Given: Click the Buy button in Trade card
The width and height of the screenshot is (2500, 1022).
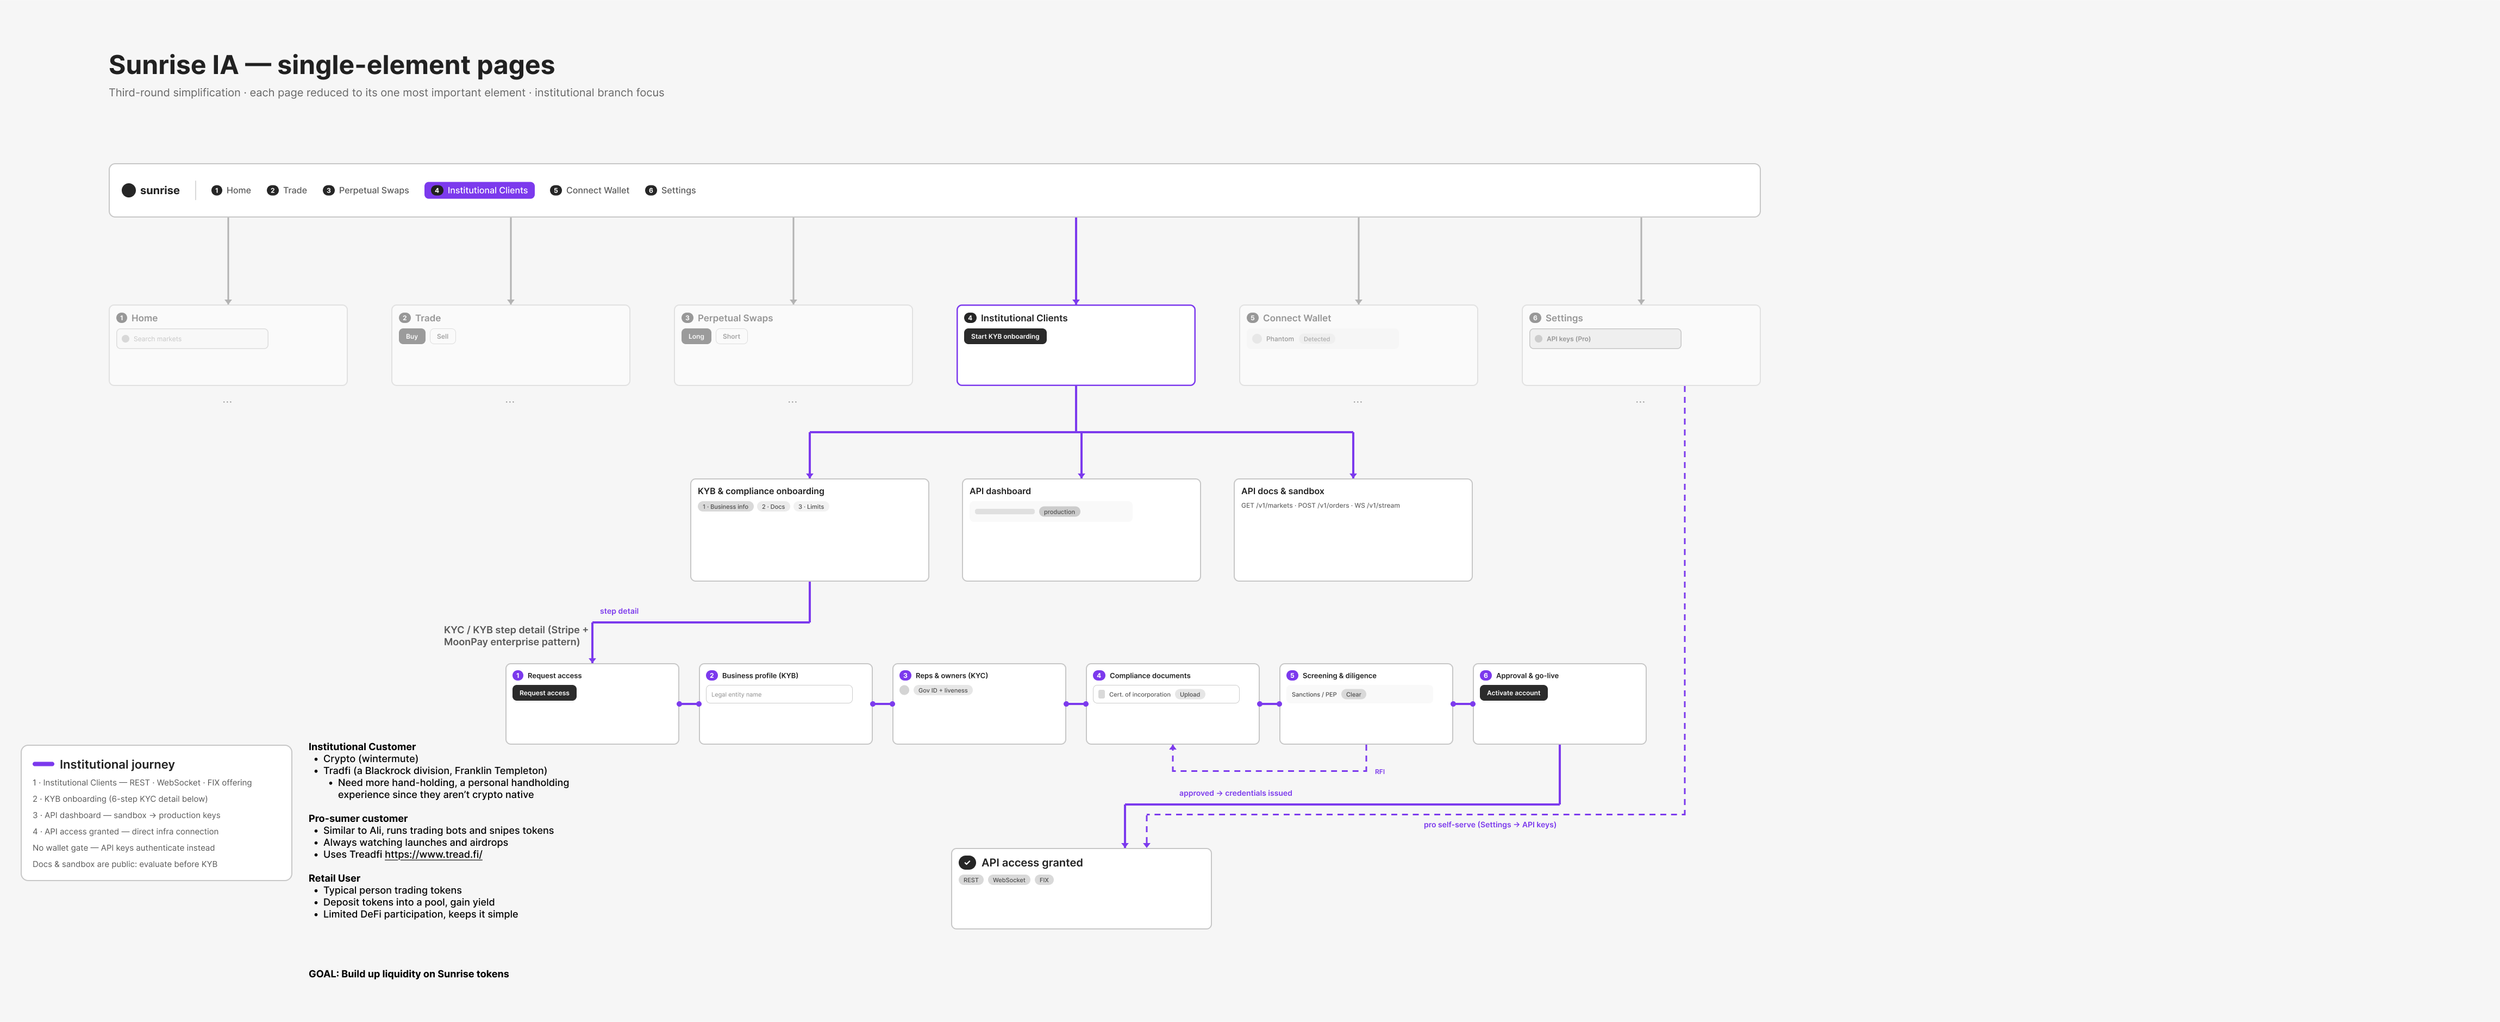Looking at the screenshot, I should click(412, 336).
